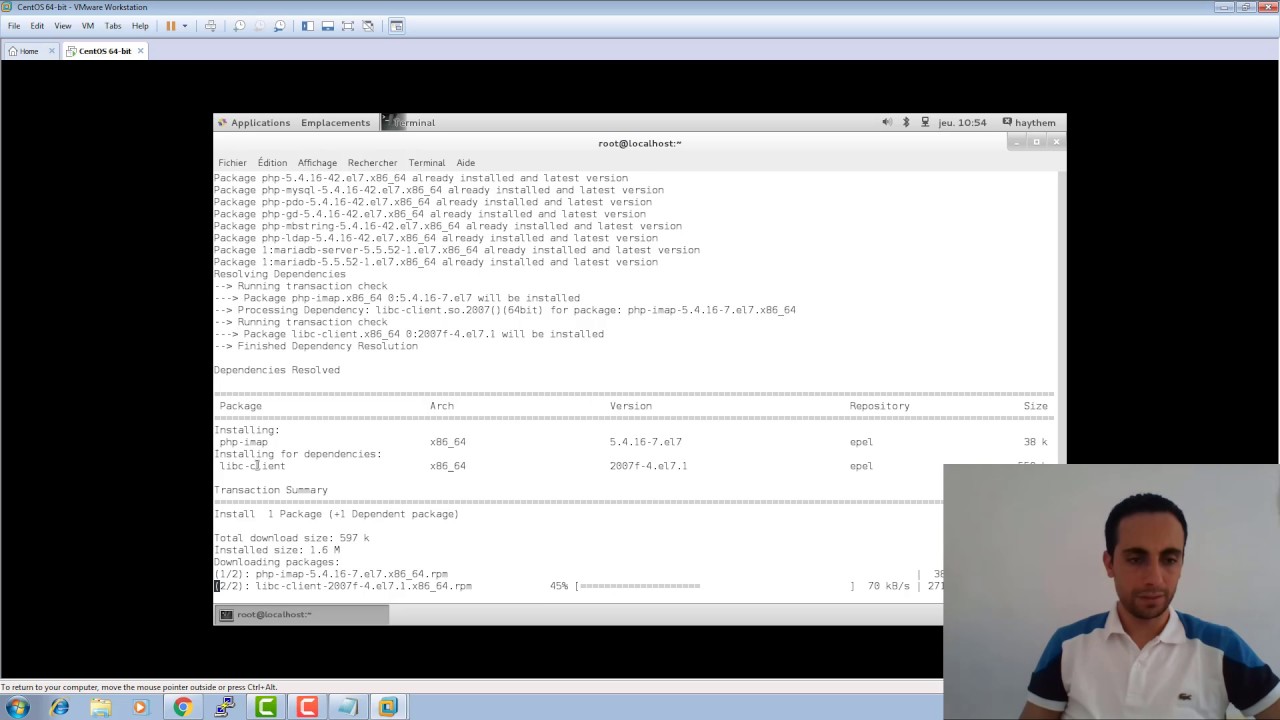Open the VMware Help menu

pos(140,26)
